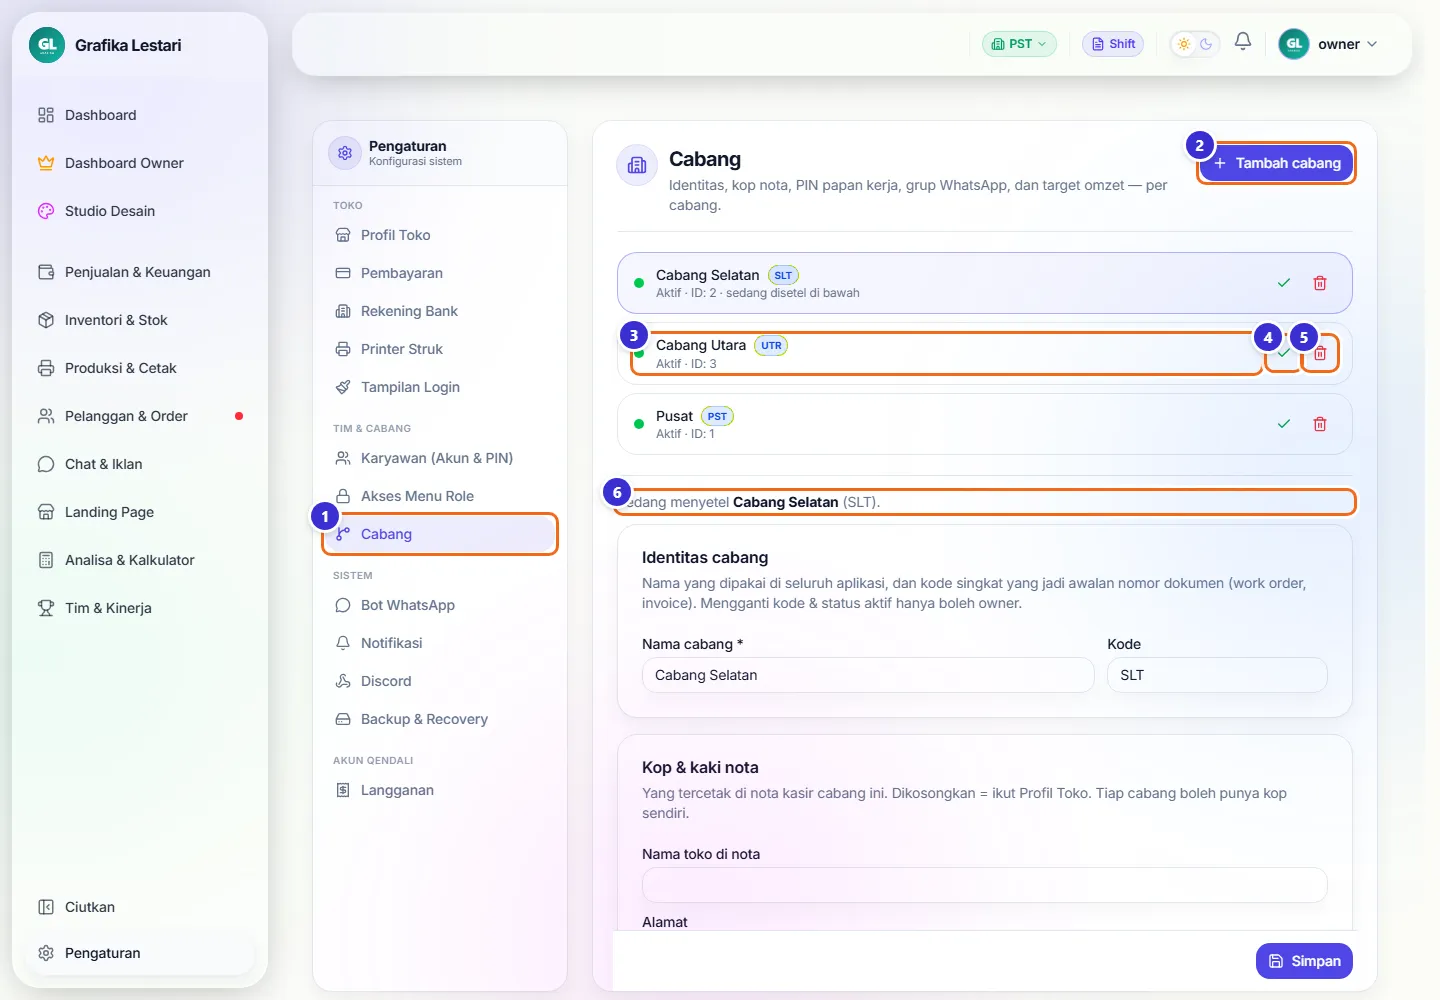This screenshot has height=1000, width=1440.
Task: Click the crown icon for Dashboard Owner
Action: [x=46, y=163]
